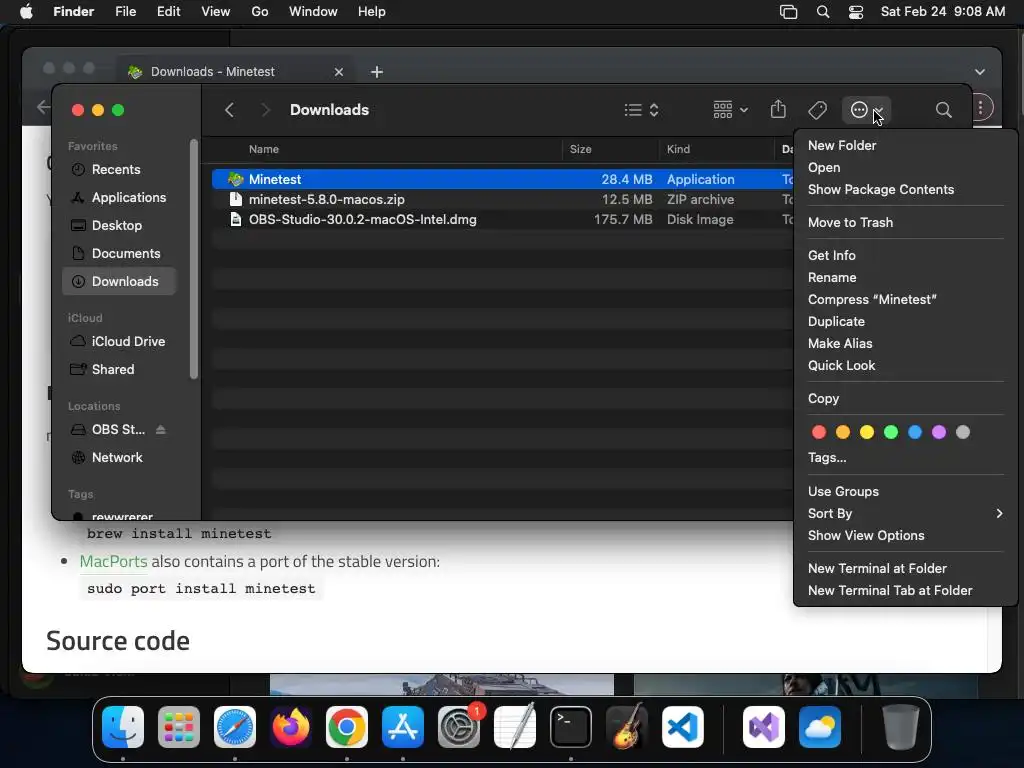Expand the browser tab list chevron
The width and height of the screenshot is (1024, 768).
click(980, 72)
